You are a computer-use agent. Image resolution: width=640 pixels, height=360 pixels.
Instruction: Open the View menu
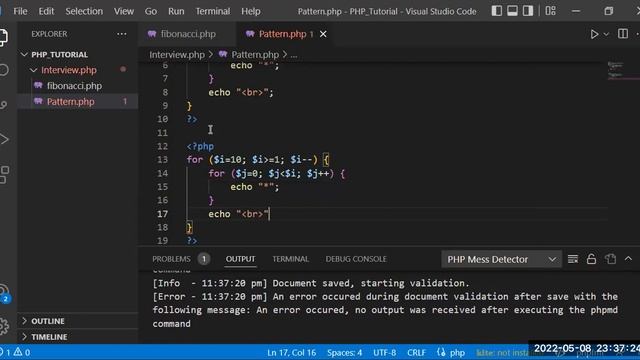coord(124,11)
